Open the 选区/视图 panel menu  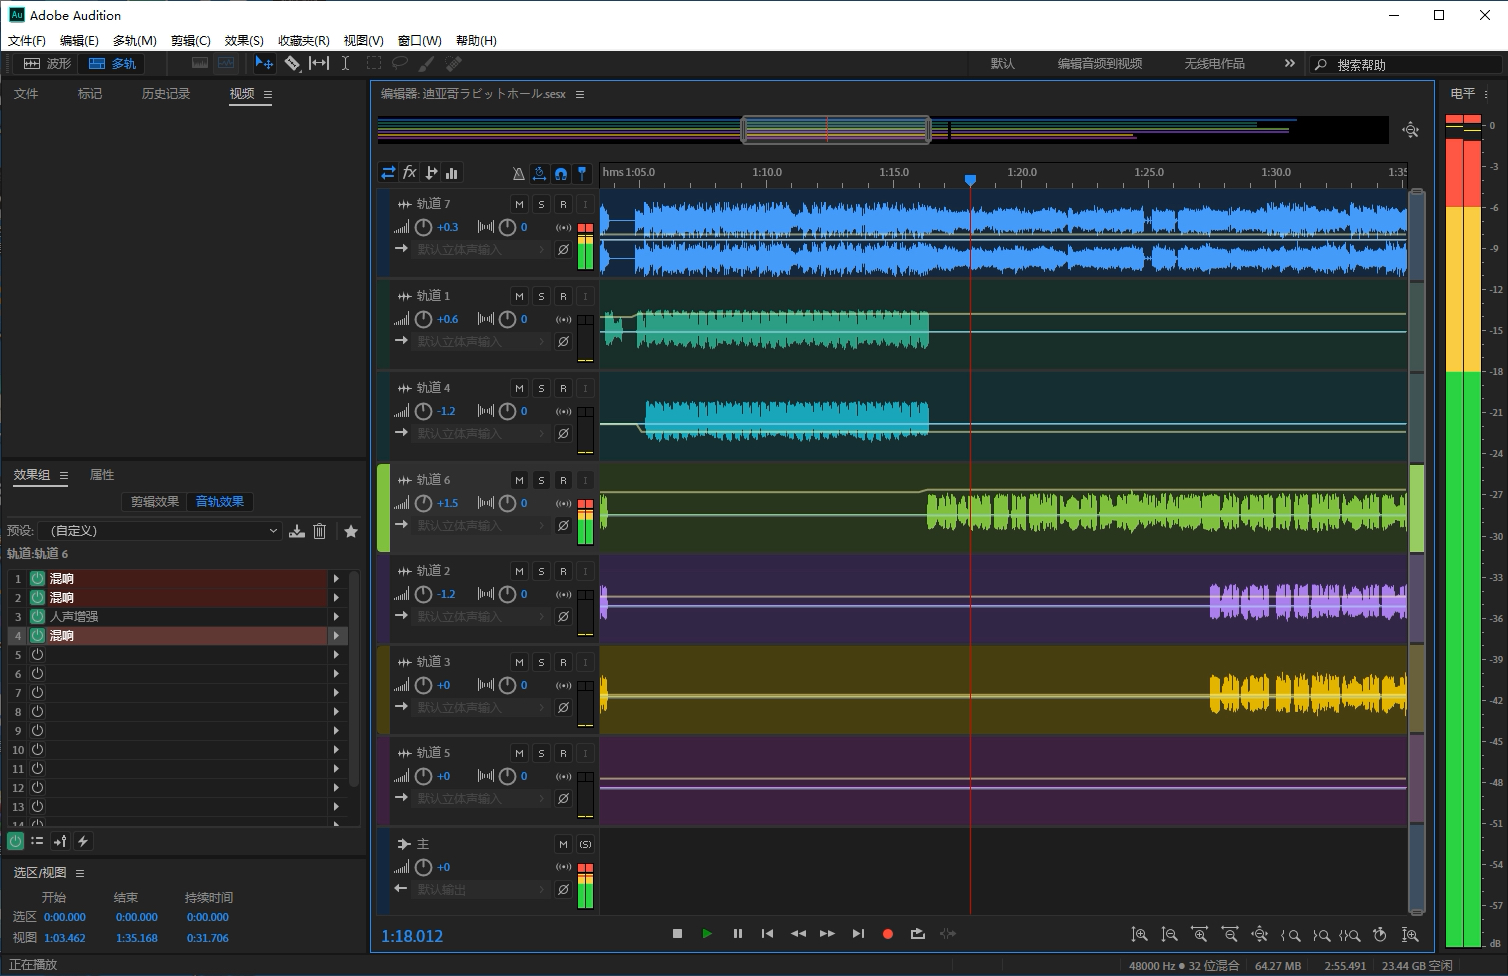pos(80,873)
